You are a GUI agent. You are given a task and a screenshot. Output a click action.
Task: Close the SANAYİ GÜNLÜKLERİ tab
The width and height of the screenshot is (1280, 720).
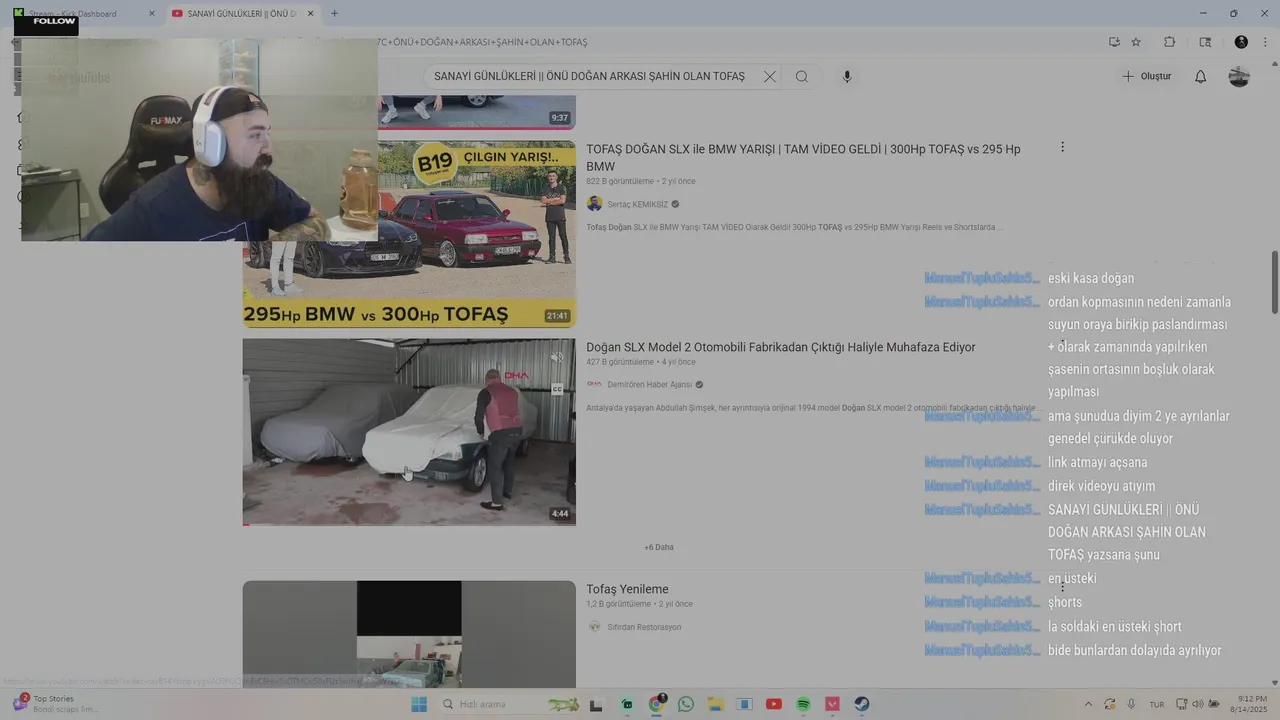pos(310,14)
